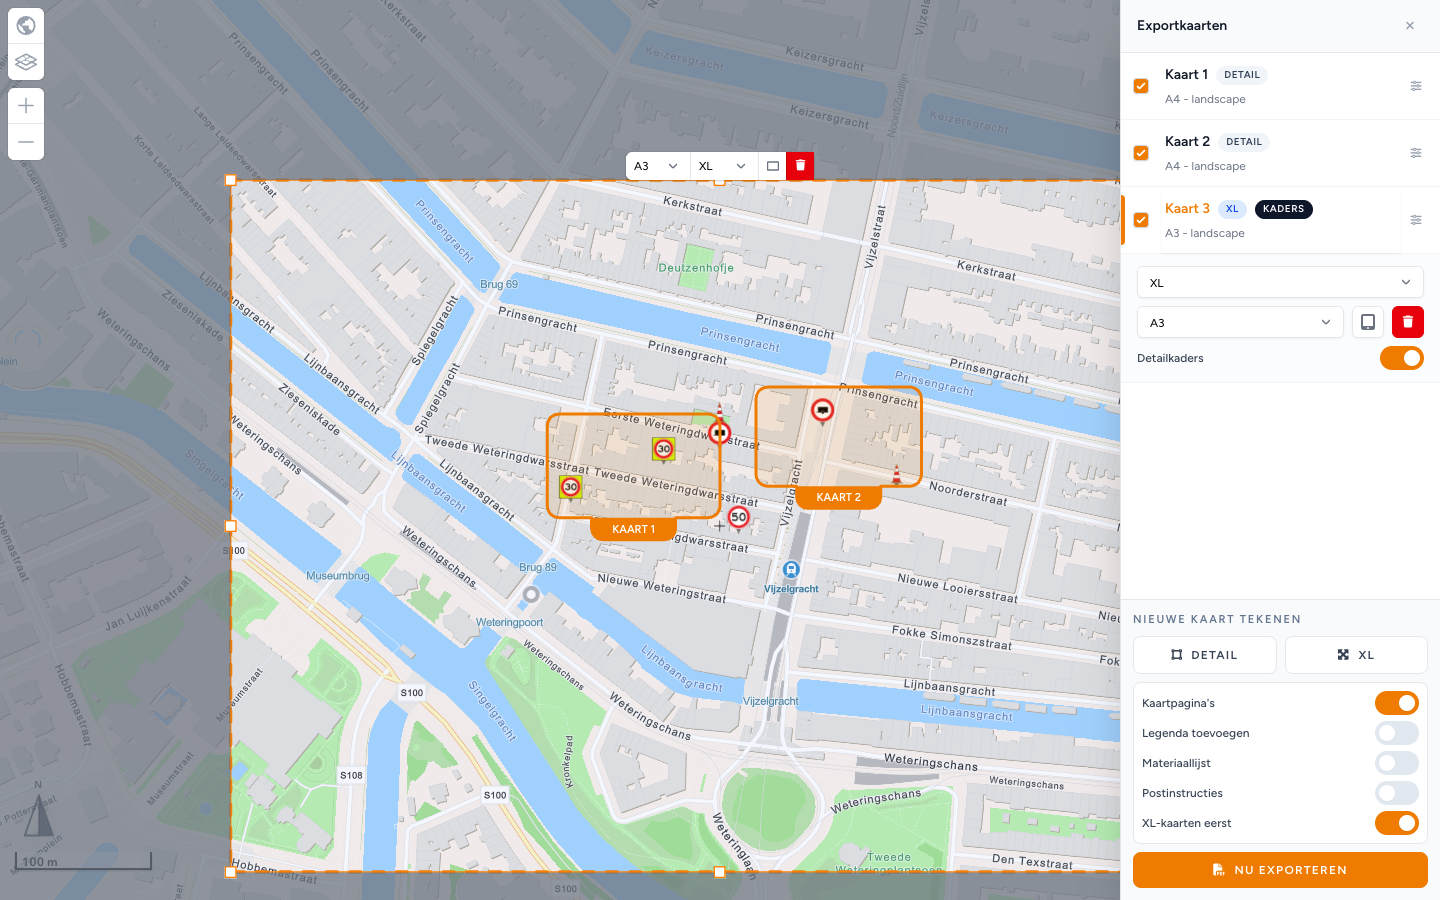The image size is (1440, 900).
Task: Delete Kaart 3 with red trash button
Action: point(1408,322)
